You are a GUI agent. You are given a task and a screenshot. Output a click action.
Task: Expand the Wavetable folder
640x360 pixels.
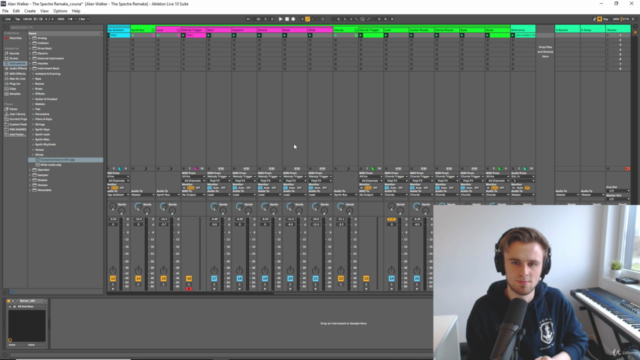[x=30, y=190]
